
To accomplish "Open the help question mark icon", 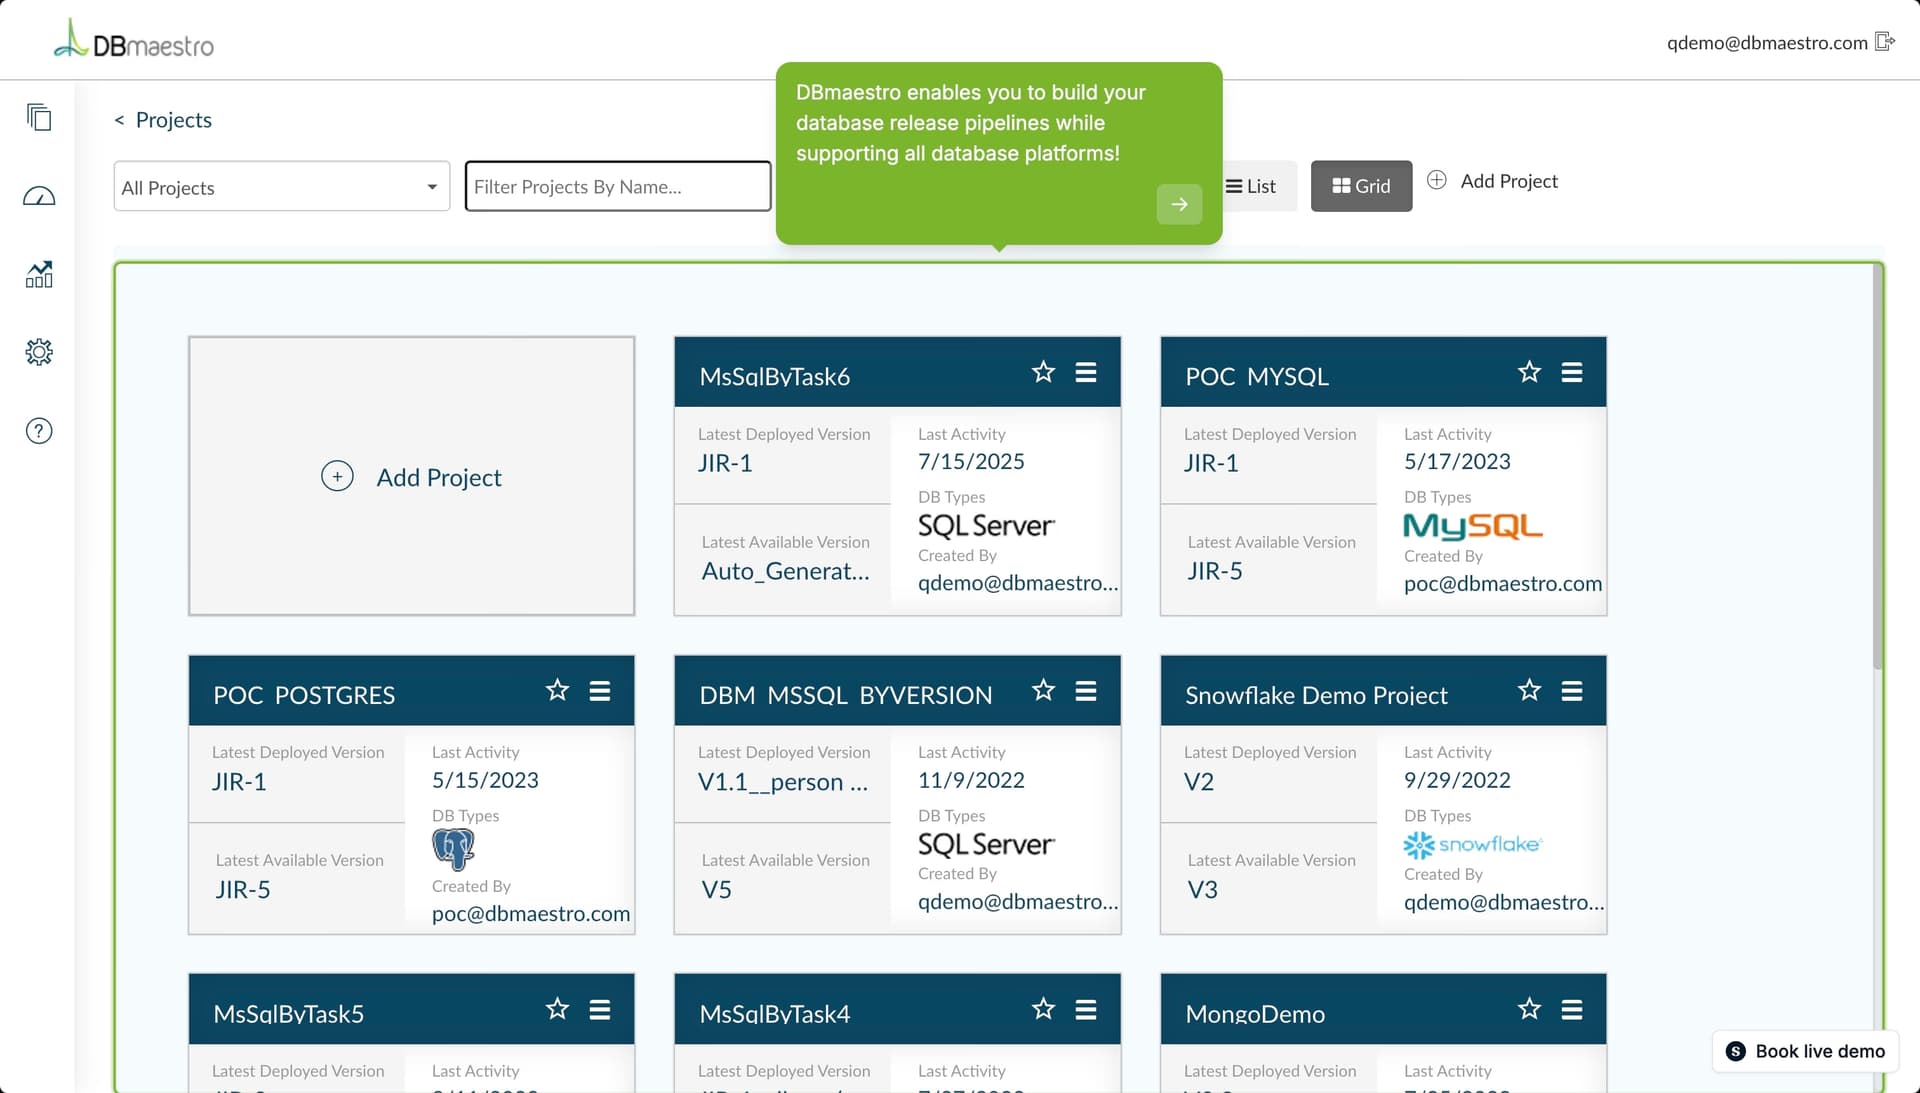I will (x=38, y=430).
